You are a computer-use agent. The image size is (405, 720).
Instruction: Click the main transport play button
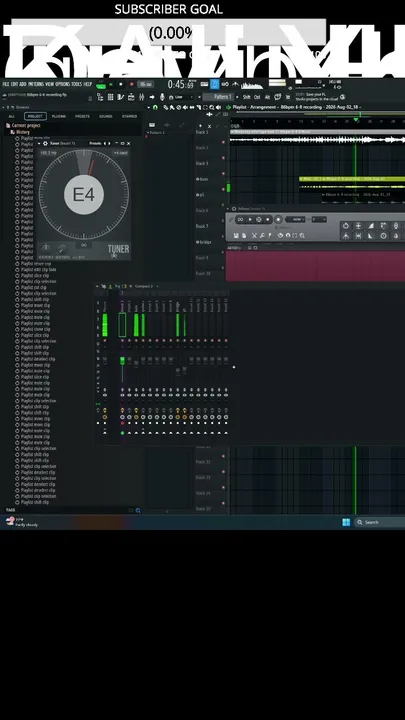[111, 84]
